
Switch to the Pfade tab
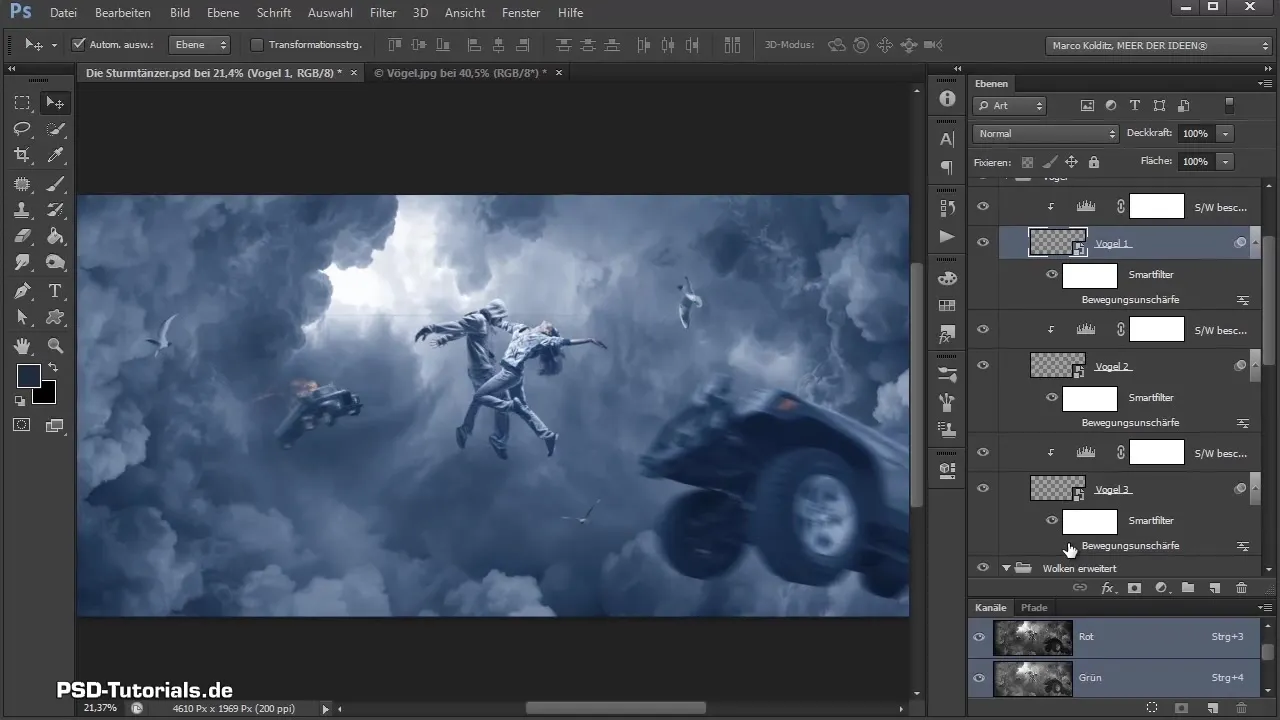(1034, 608)
